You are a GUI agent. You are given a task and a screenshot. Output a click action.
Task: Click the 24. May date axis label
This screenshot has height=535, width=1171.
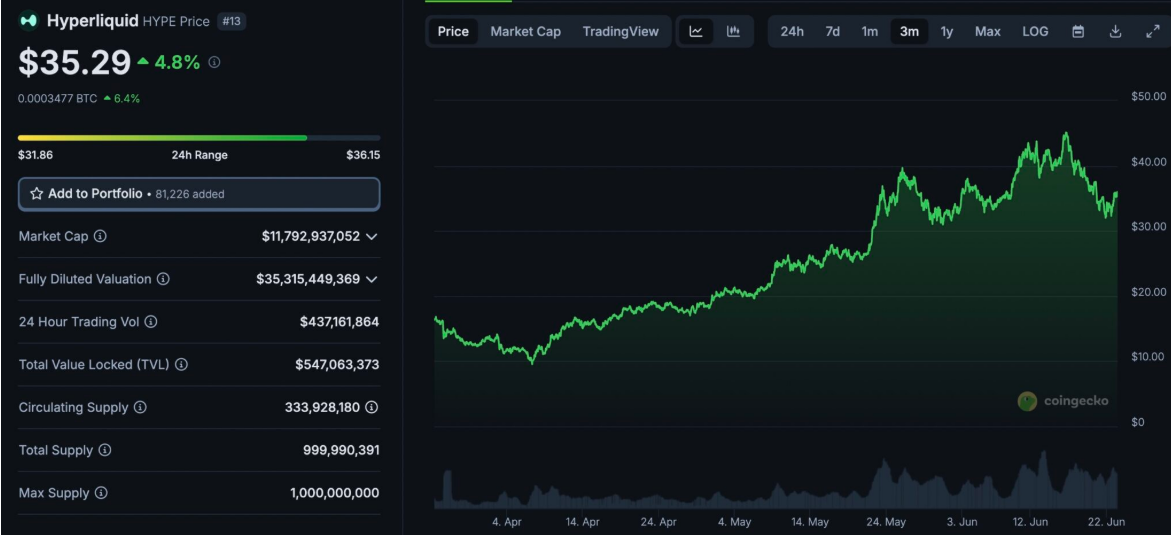click(884, 522)
